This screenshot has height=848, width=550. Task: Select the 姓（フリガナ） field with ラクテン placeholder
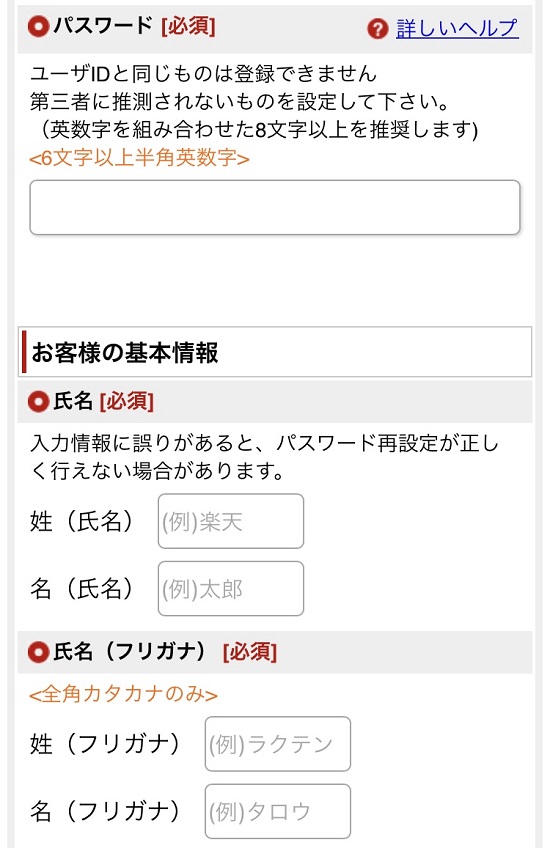tap(277, 744)
